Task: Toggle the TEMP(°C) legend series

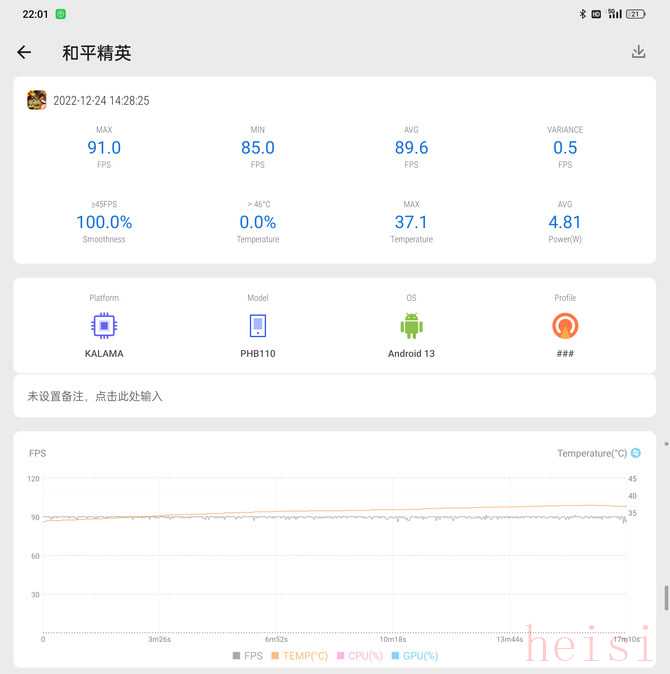Action: (x=300, y=656)
